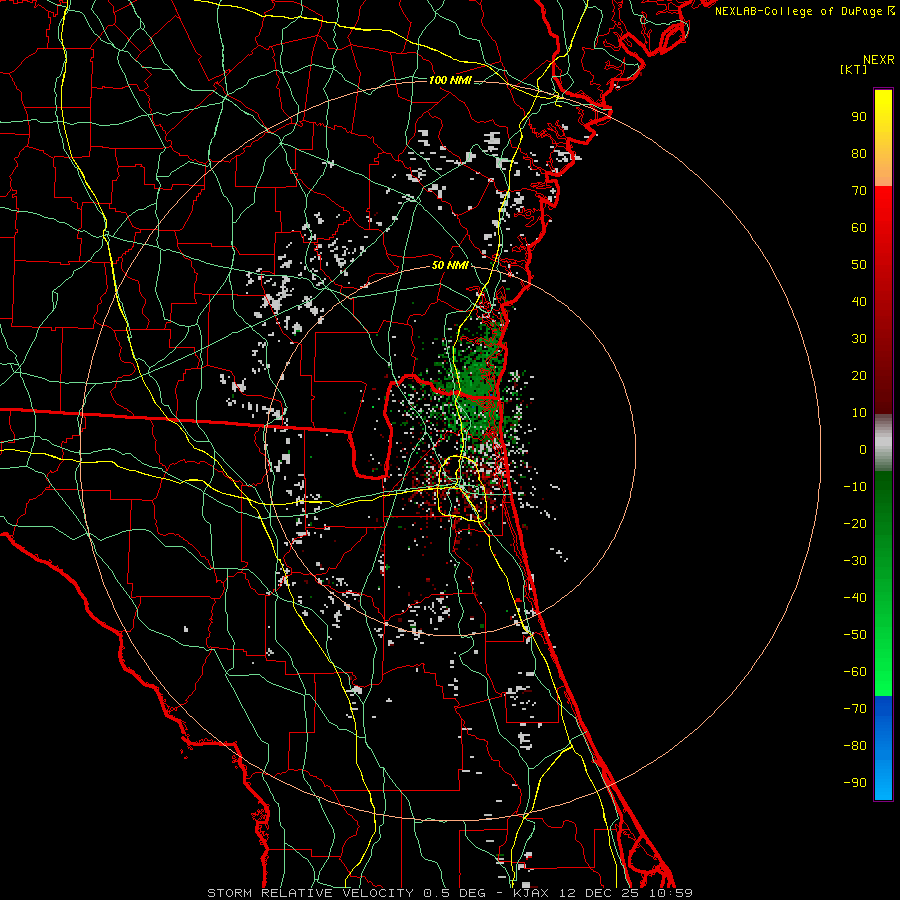Click the yellow top segment of the color bar
Screen dimensions: 900x900
coord(883,138)
